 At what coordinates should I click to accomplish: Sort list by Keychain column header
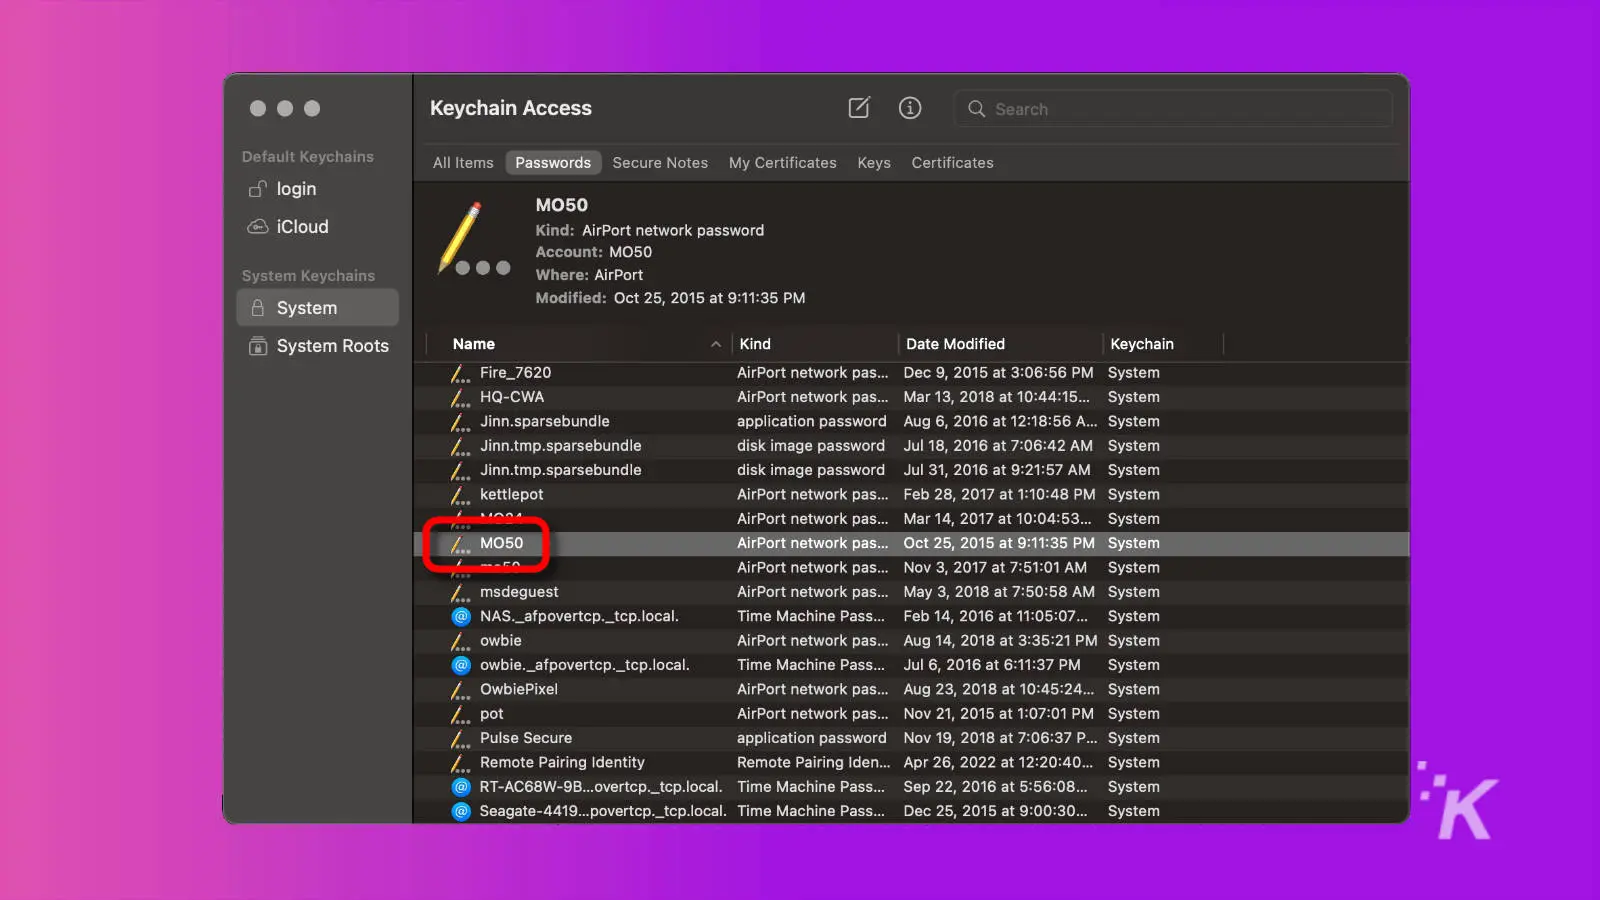tap(1163, 344)
